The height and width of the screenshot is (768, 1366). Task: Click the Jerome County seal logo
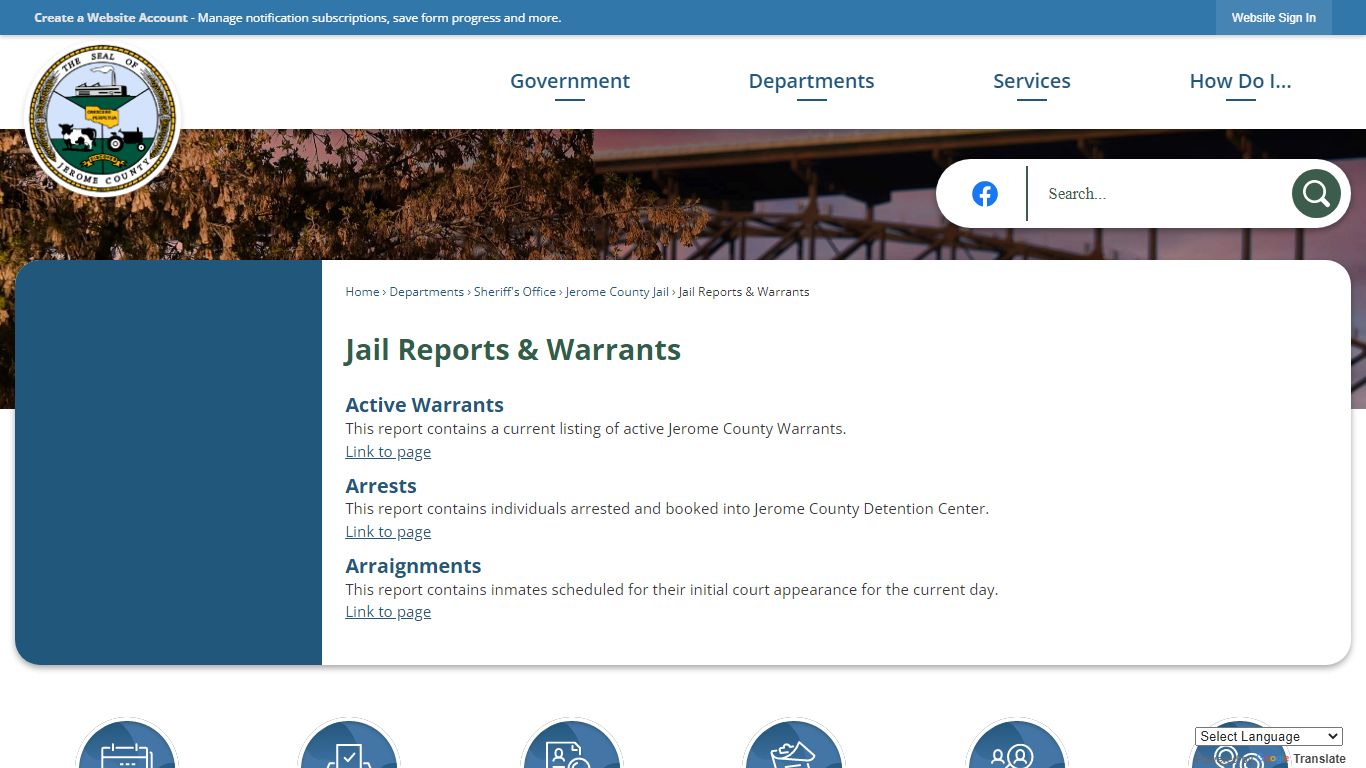[x=102, y=120]
